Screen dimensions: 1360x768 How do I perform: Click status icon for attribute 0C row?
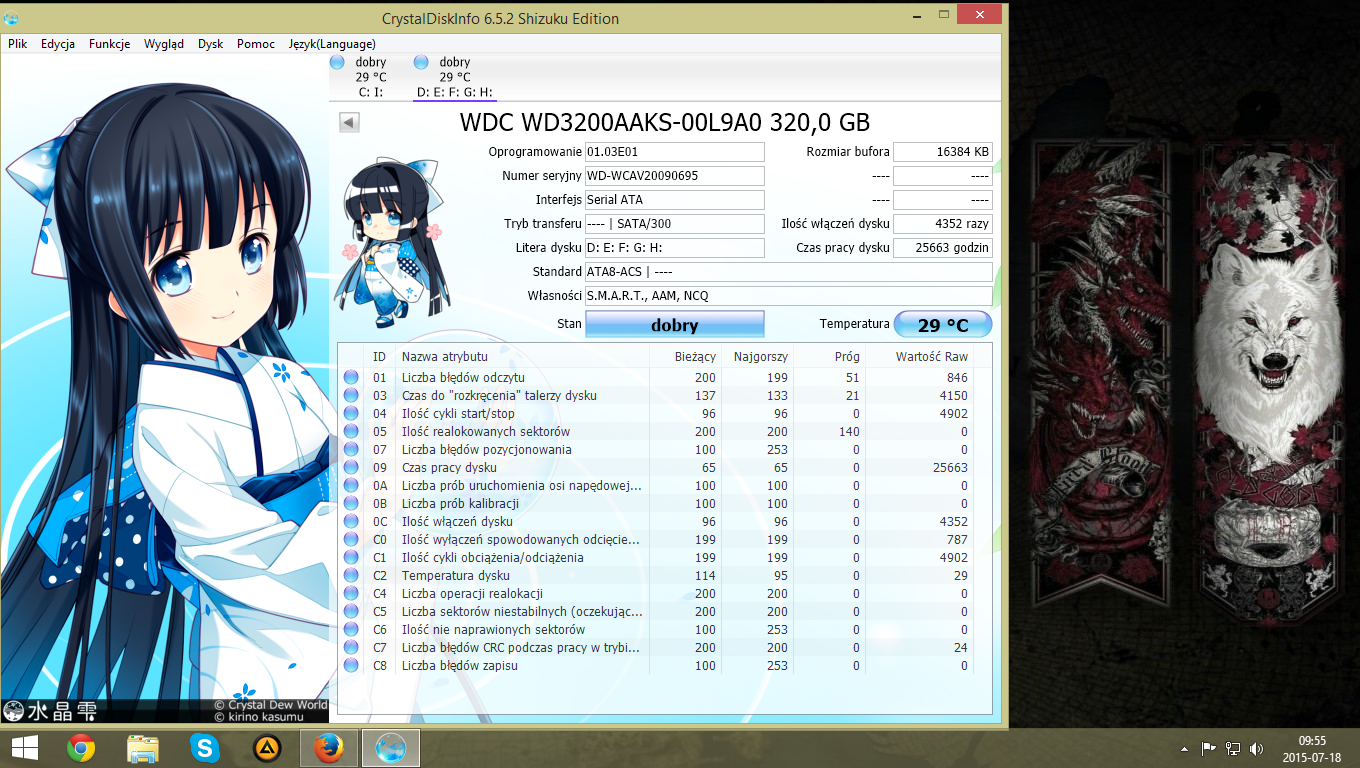pyautogui.click(x=351, y=522)
